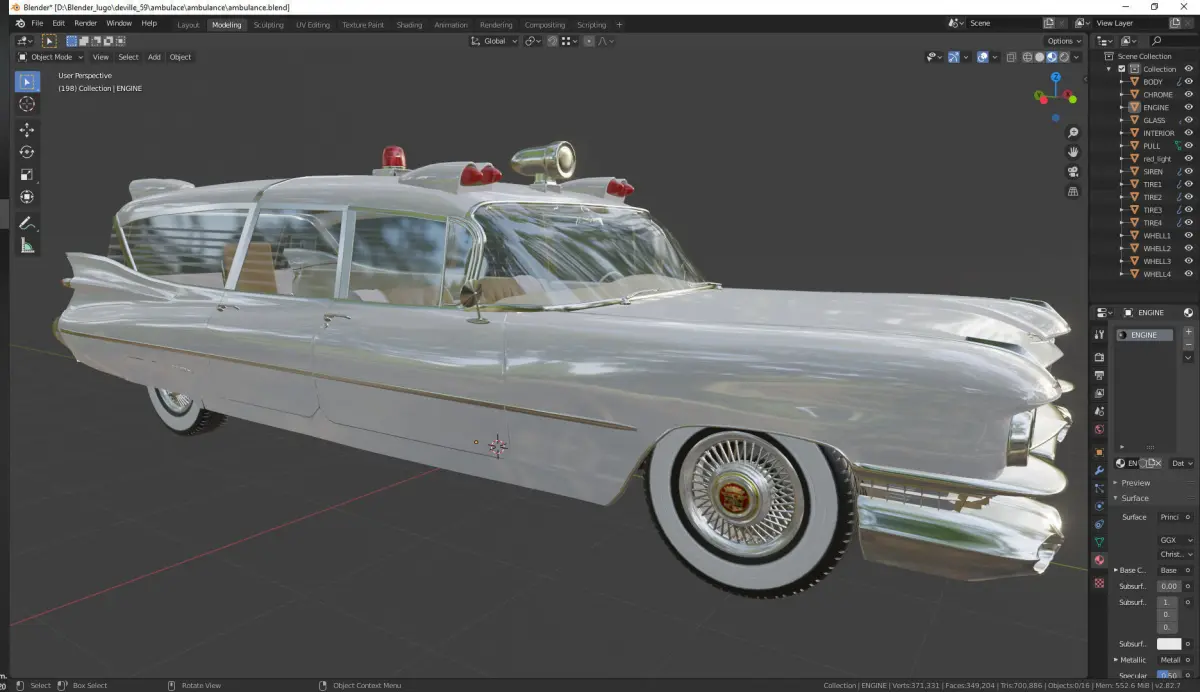This screenshot has height=692, width=1200.
Task: Hide BODY object in outliner
Action: coord(1189,82)
